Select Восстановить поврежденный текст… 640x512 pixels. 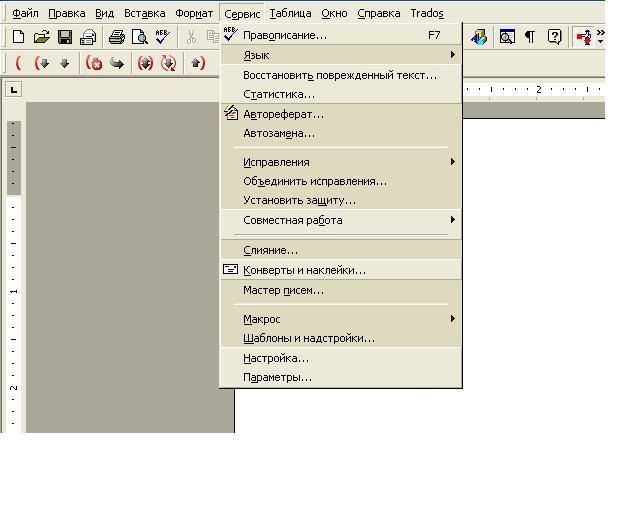pos(341,75)
